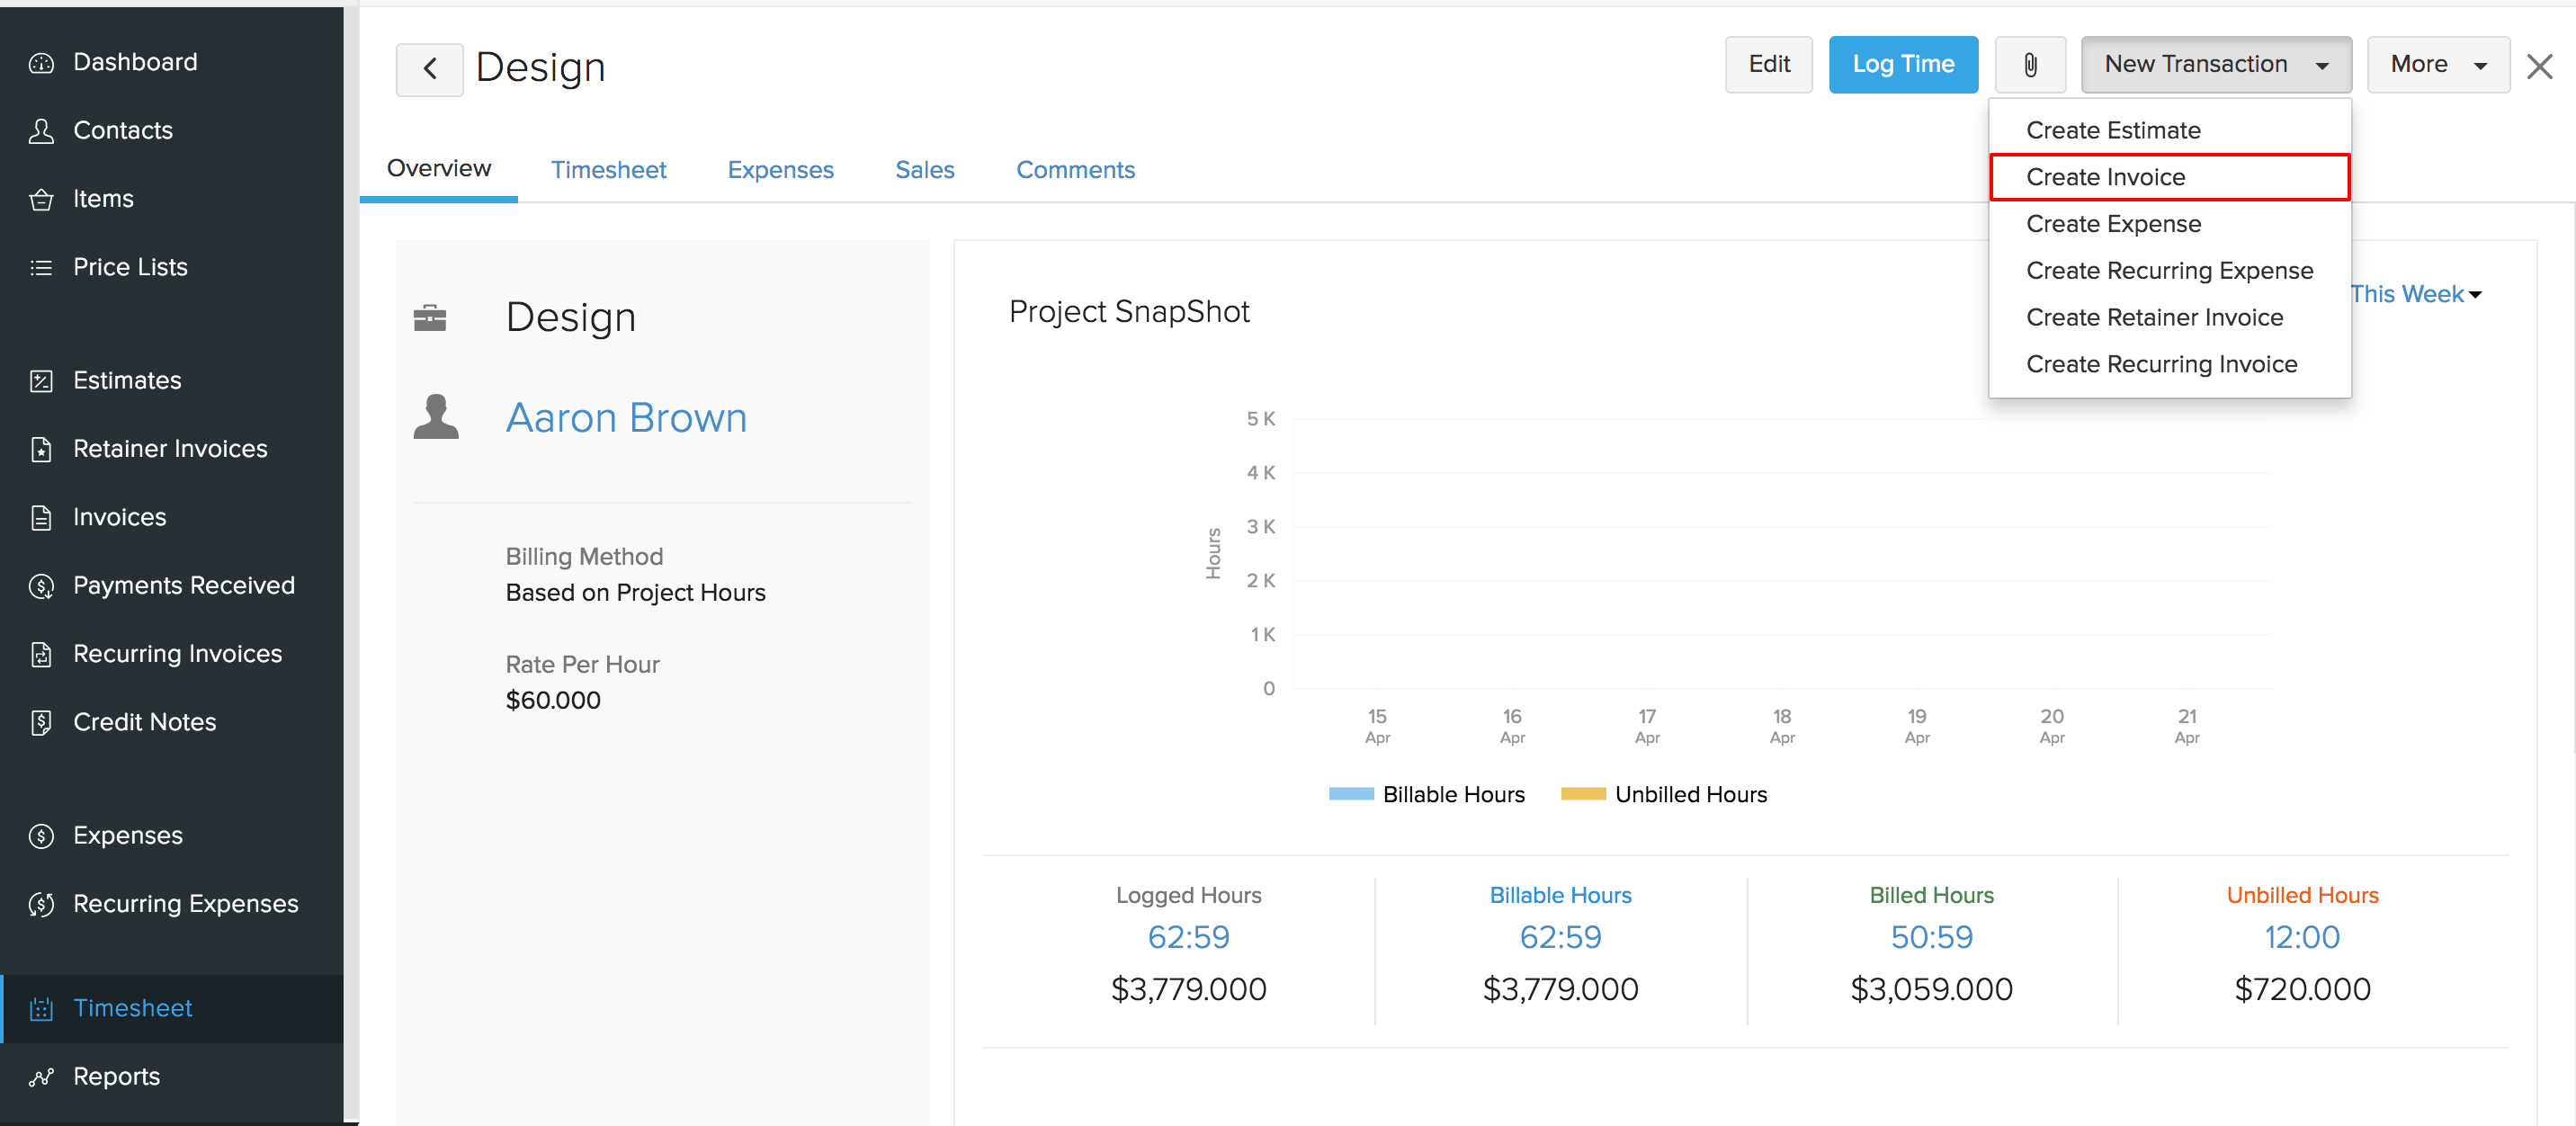Click the Timesheet tab

610,169
